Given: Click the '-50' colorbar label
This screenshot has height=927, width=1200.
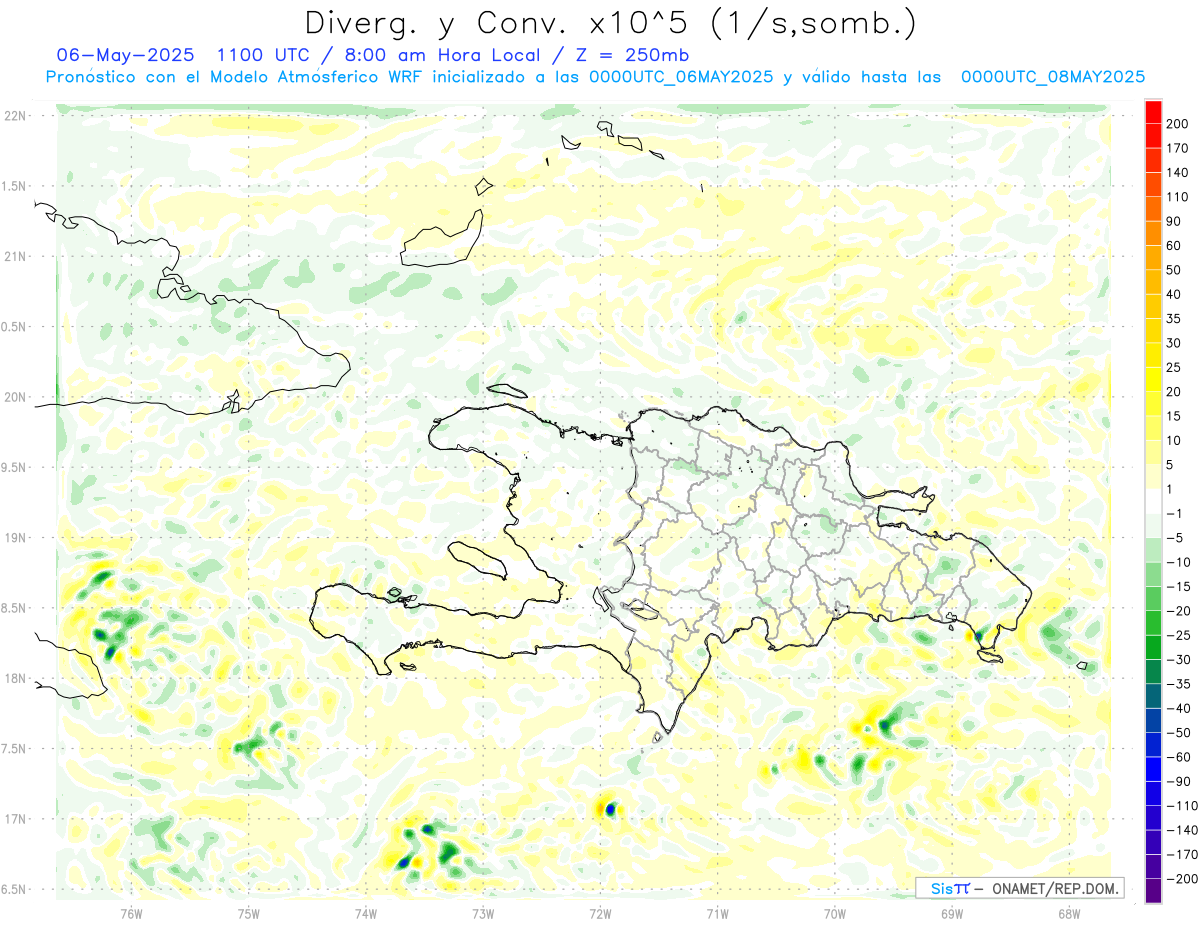Looking at the screenshot, I should [x=1178, y=733].
